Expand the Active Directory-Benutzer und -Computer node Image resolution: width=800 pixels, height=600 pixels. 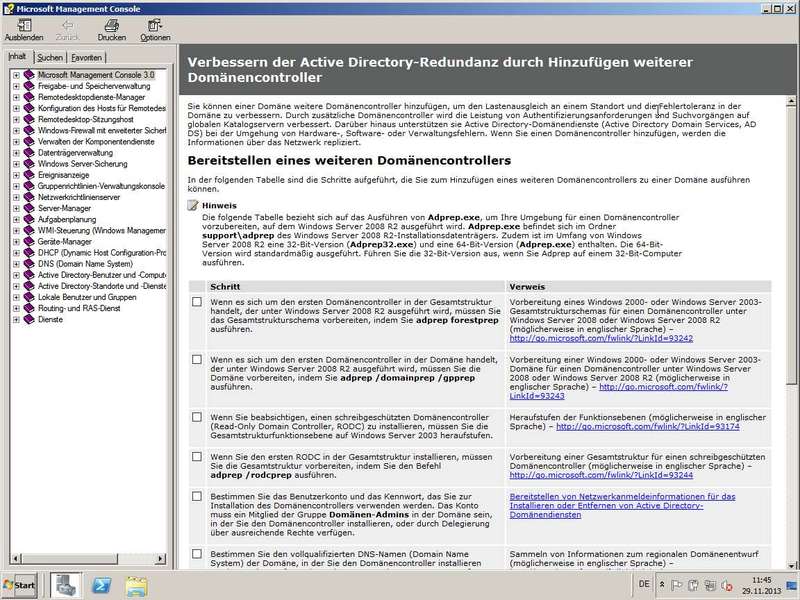point(16,275)
